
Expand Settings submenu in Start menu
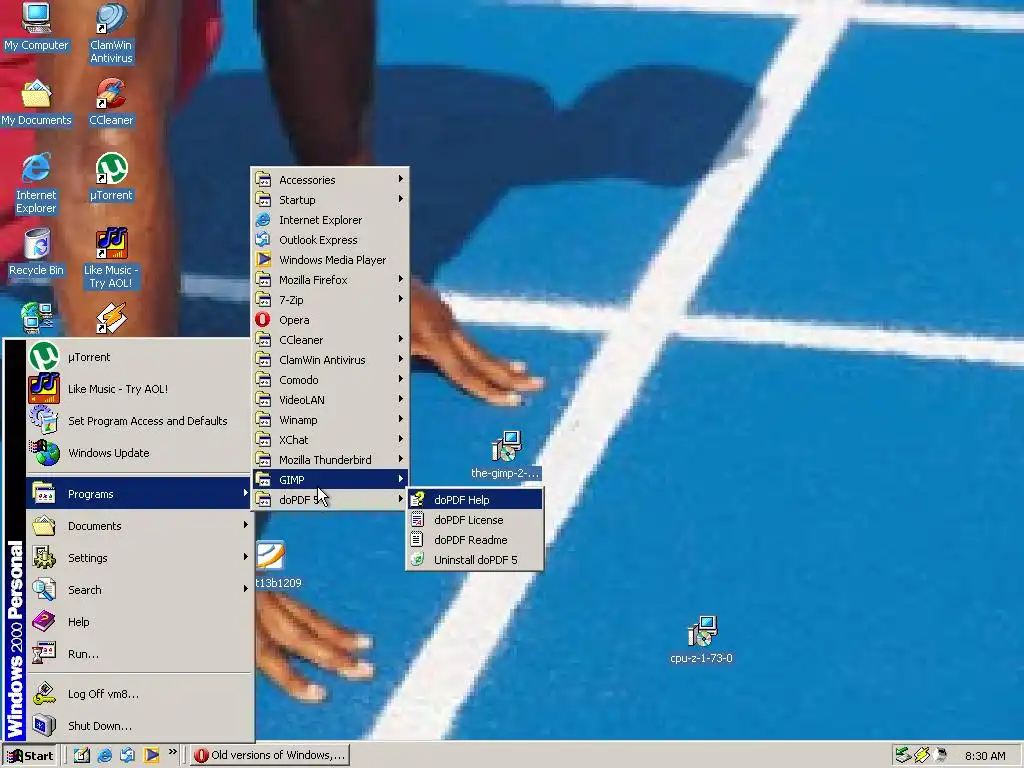click(x=138, y=558)
